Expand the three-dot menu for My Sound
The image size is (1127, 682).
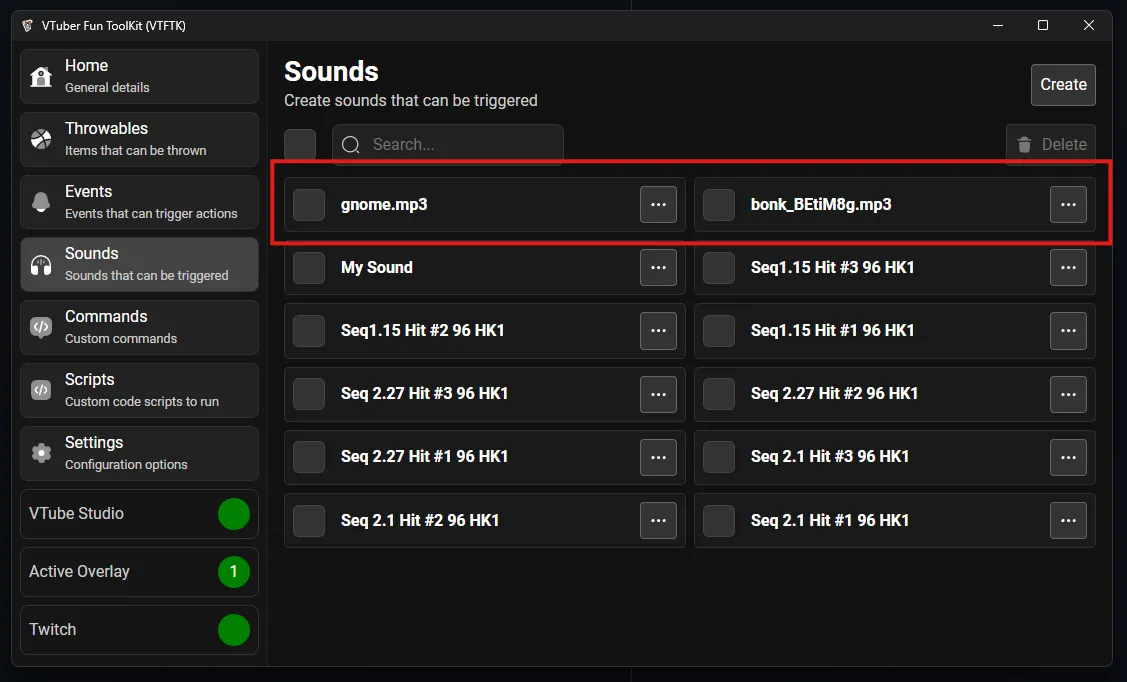tap(658, 268)
